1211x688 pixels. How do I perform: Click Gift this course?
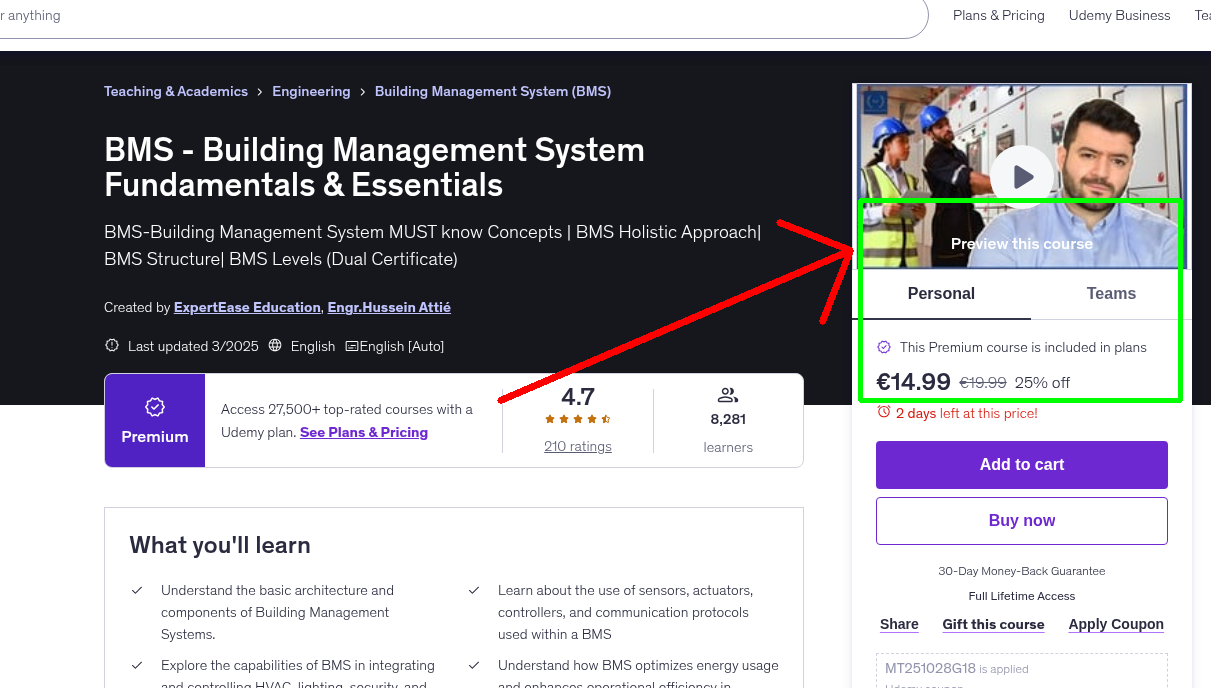coord(993,624)
